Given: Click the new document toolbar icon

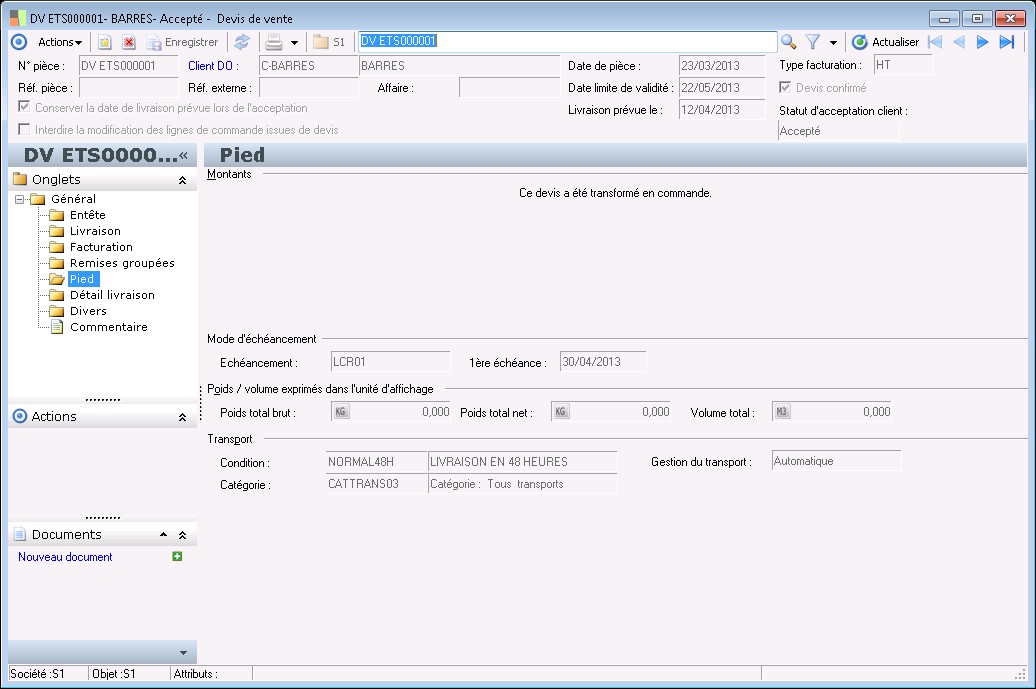Looking at the screenshot, I should [x=104, y=42].
